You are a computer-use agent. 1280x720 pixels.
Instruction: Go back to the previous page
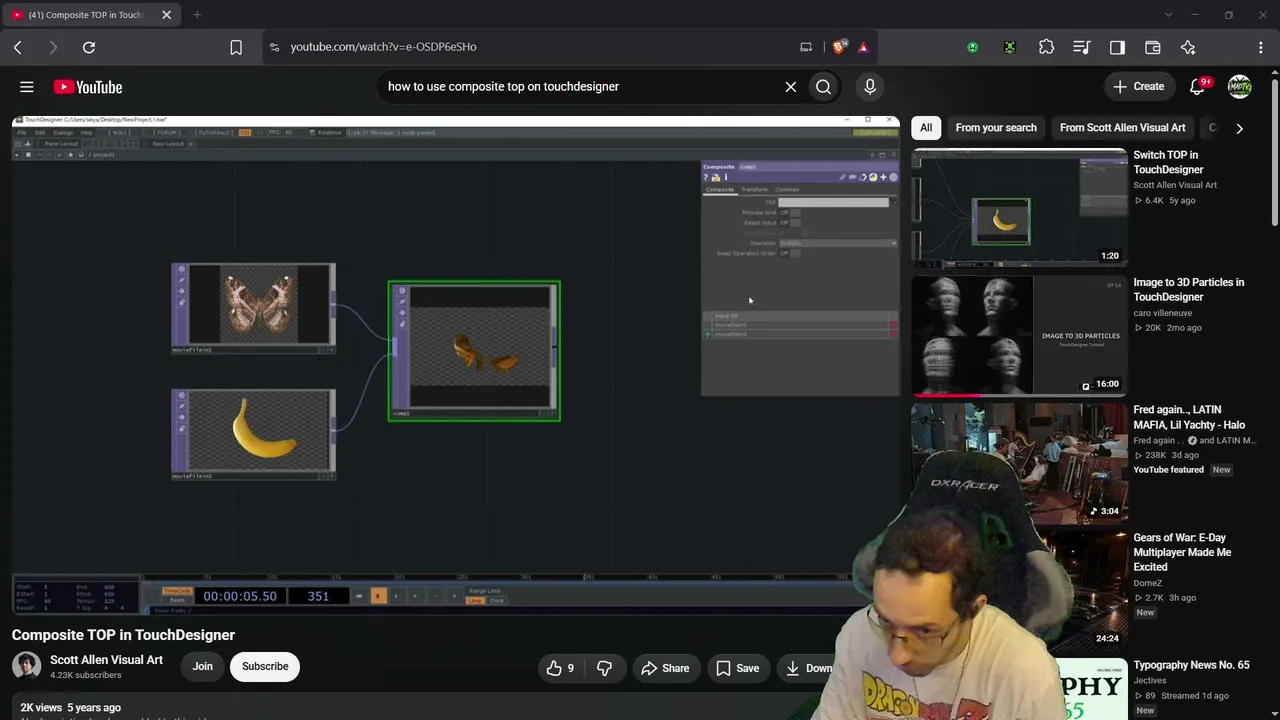pos(18,47)
